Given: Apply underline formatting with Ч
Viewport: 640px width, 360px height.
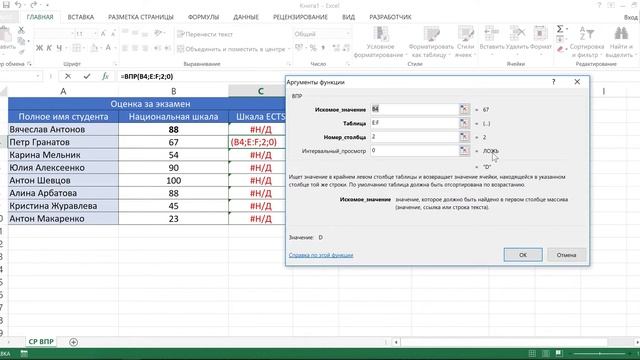Looking at the screenshot, I should 59,48.
